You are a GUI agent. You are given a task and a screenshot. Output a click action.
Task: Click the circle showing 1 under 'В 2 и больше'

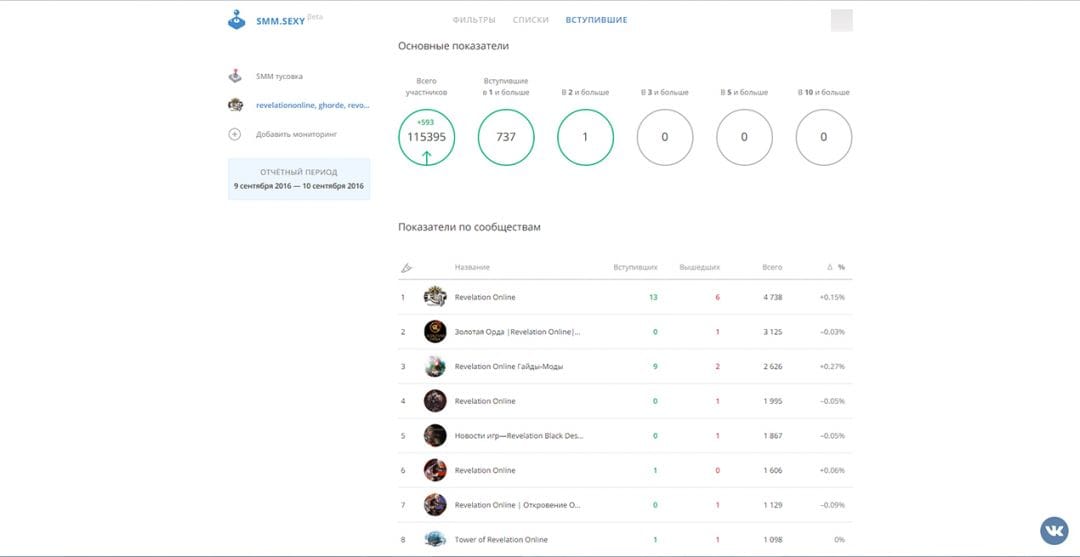click(x=585, y=137)
